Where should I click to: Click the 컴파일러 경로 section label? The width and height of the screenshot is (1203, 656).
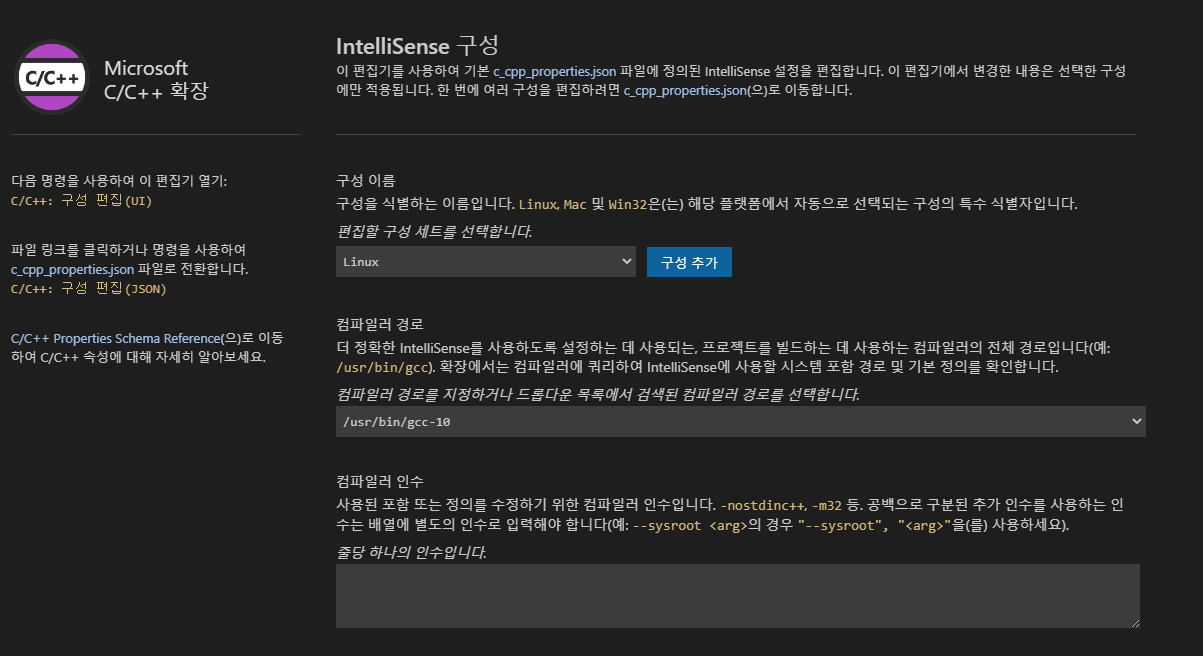coord(380,325)
